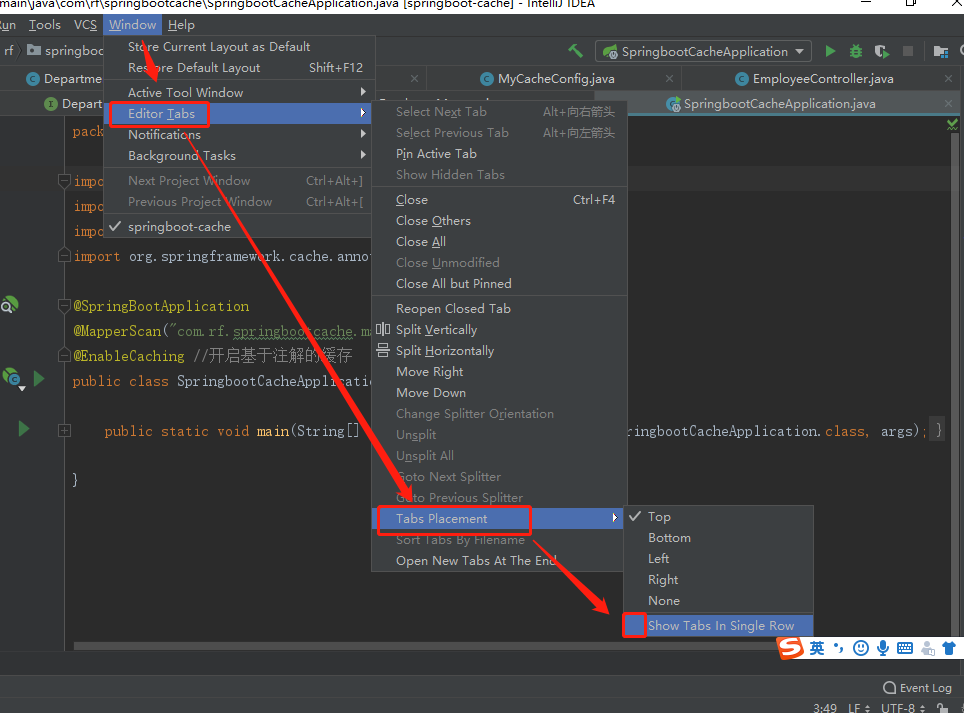Select Left tabs placement option
Screen dimensions: 964x713
(x=718, y=559)
